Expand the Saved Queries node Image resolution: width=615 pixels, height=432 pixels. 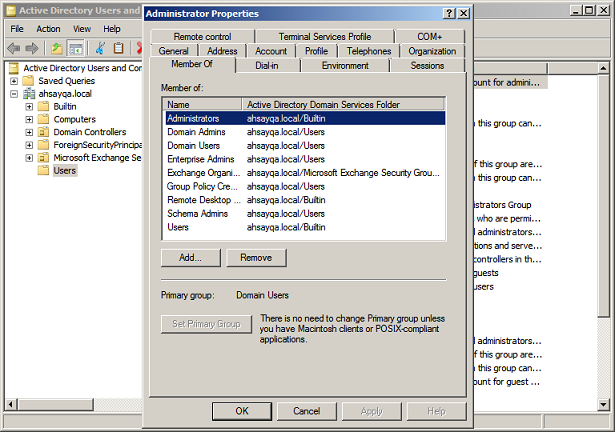(14, 81)
